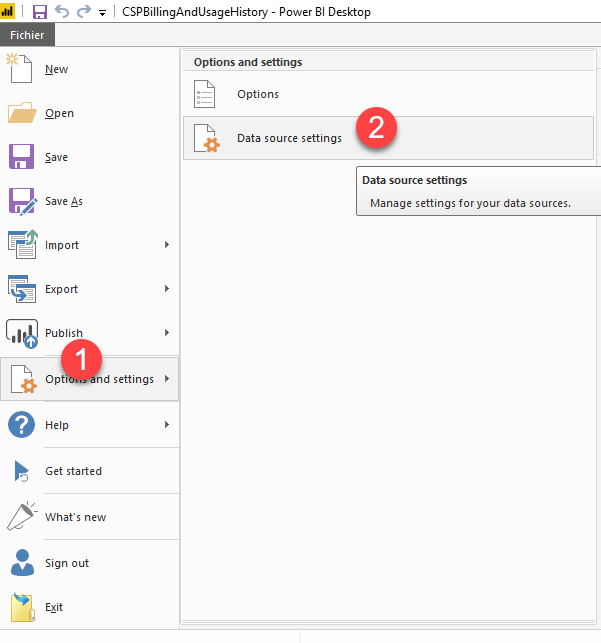Viewport: 601px width, 643px height.
Task: Select Exit entry
Action: (x=54, y=607)
